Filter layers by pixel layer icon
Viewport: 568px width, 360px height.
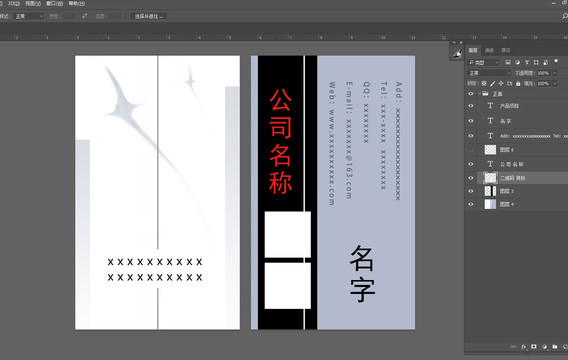coord(508,62)
